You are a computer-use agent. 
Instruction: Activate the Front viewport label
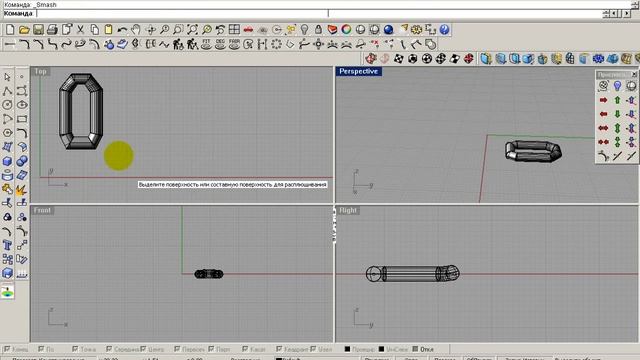click(x=42, y=210)
